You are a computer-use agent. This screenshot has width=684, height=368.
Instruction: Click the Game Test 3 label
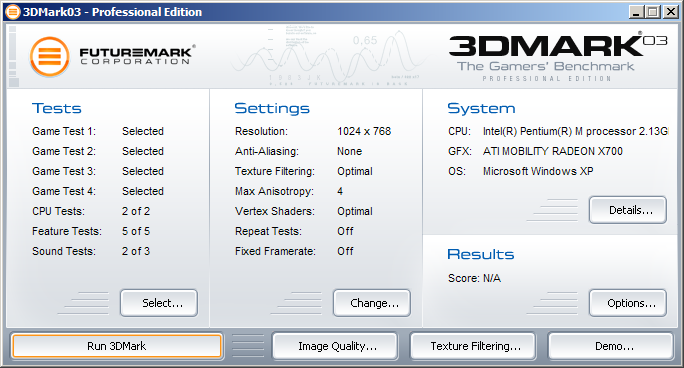point(64,171)
